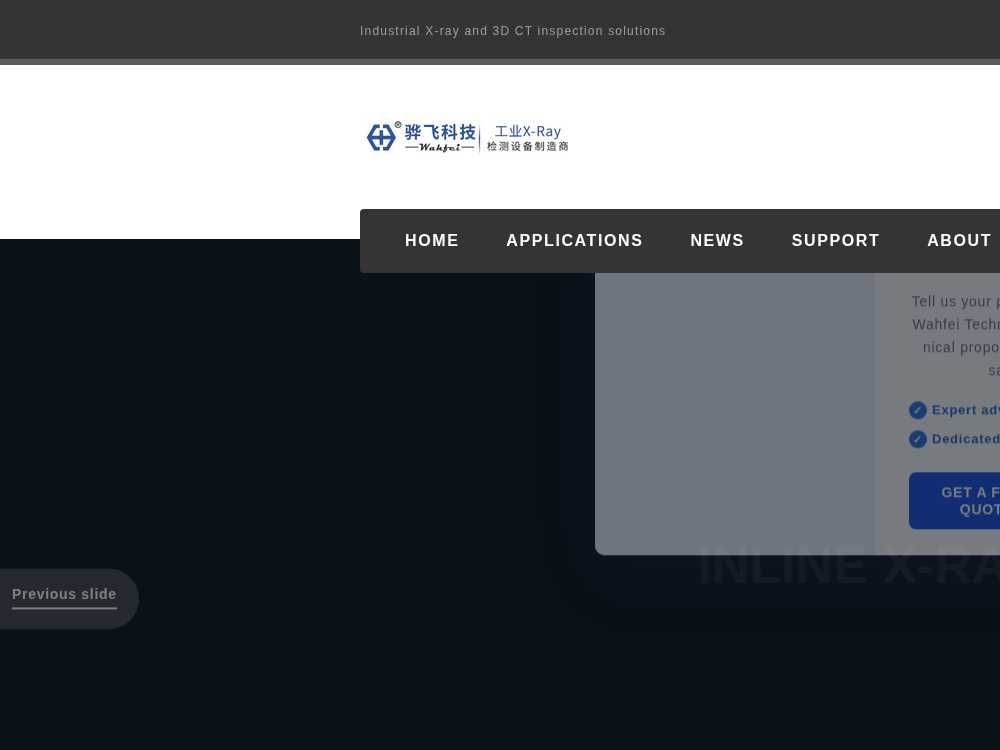
Task: Click the checkmark icon beside Dedicated
Action: pyautogui.click(x=918, y=439)
